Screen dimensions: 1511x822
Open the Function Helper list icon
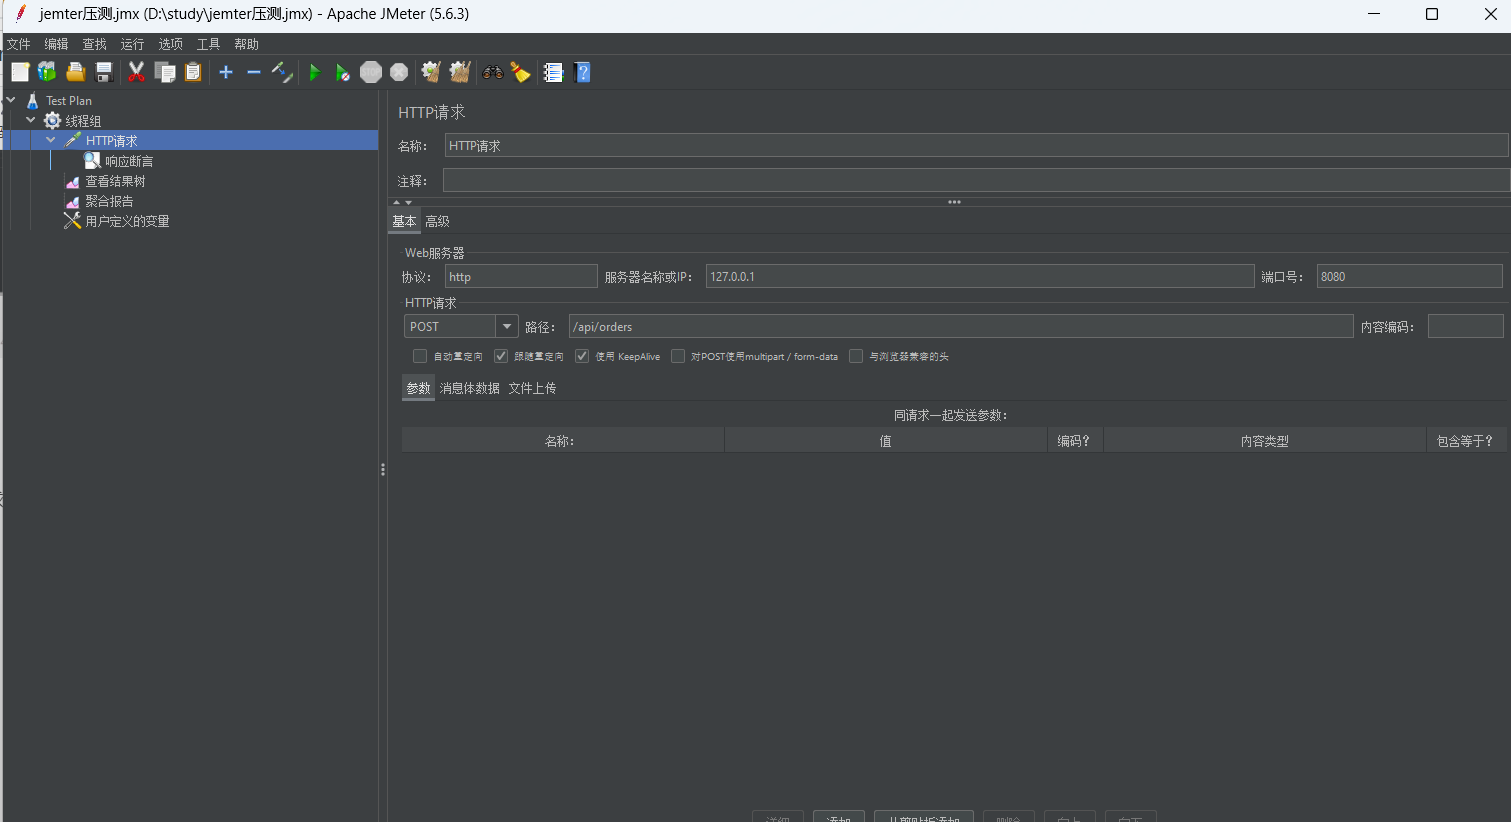pos(553,72)
